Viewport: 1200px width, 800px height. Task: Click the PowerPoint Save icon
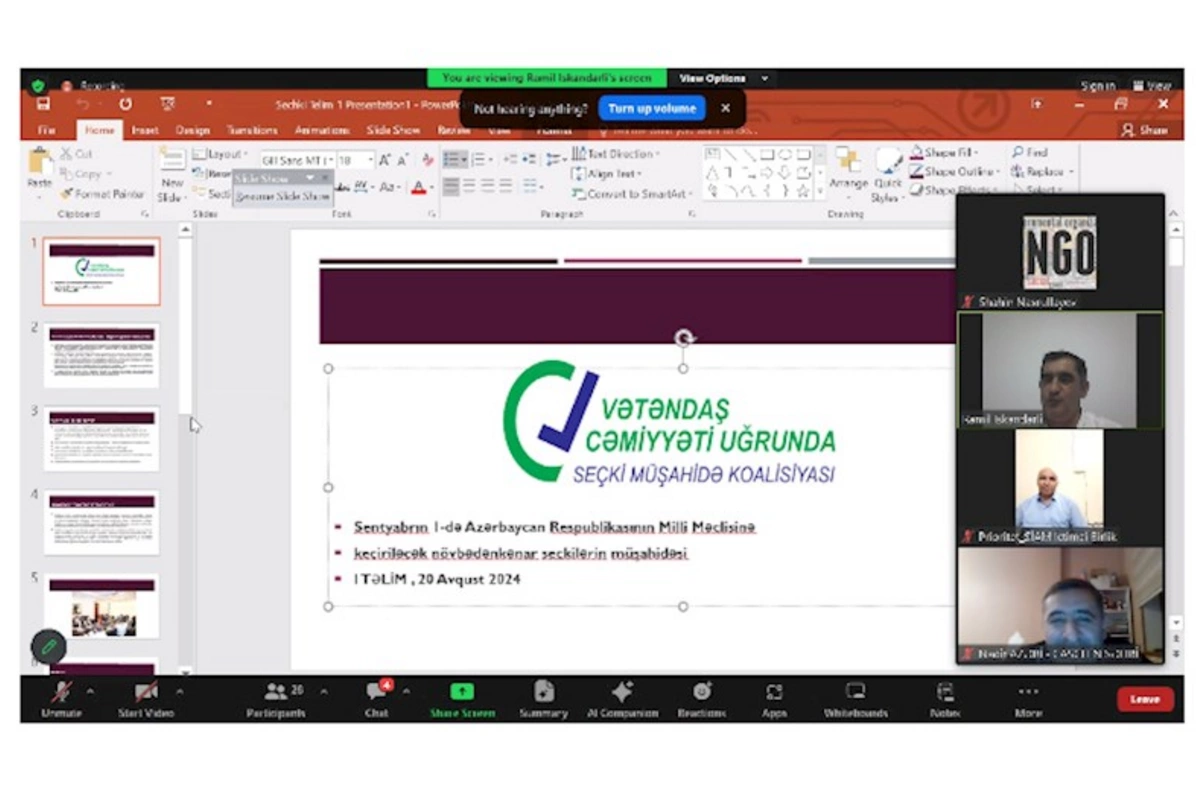43,103
